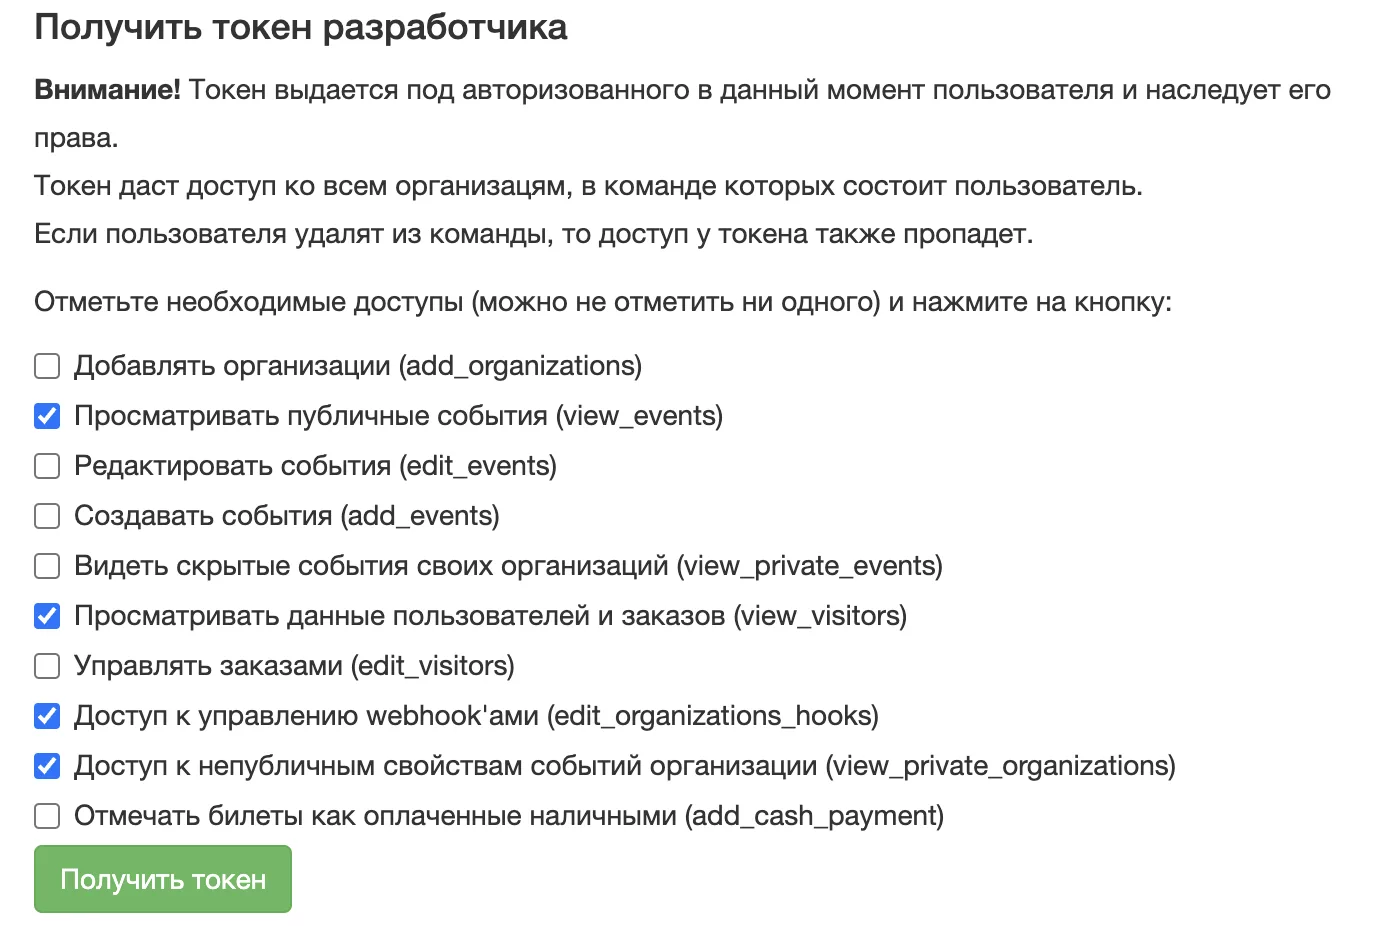Check the add_events permission box
This screenshot has height=926, width=1398.
pyautogui.click(x=47, y=516)
